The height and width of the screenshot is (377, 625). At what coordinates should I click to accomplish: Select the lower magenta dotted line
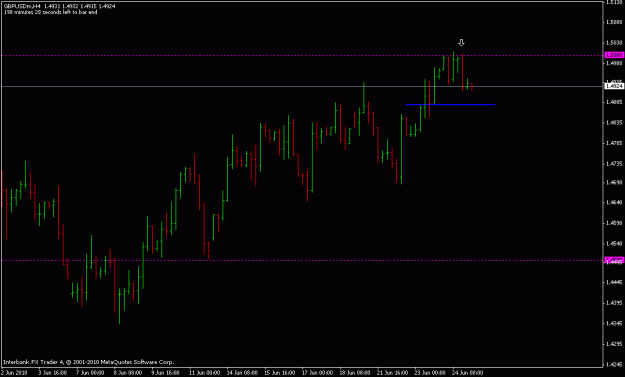pos(301,261)
